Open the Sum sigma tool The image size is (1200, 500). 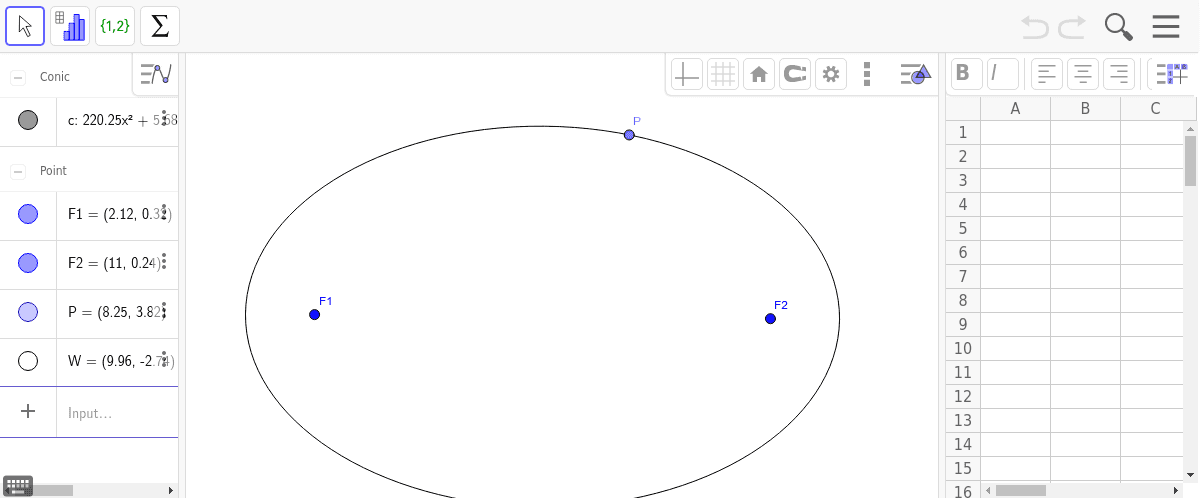pyautogui.click(x=160, y=26)
